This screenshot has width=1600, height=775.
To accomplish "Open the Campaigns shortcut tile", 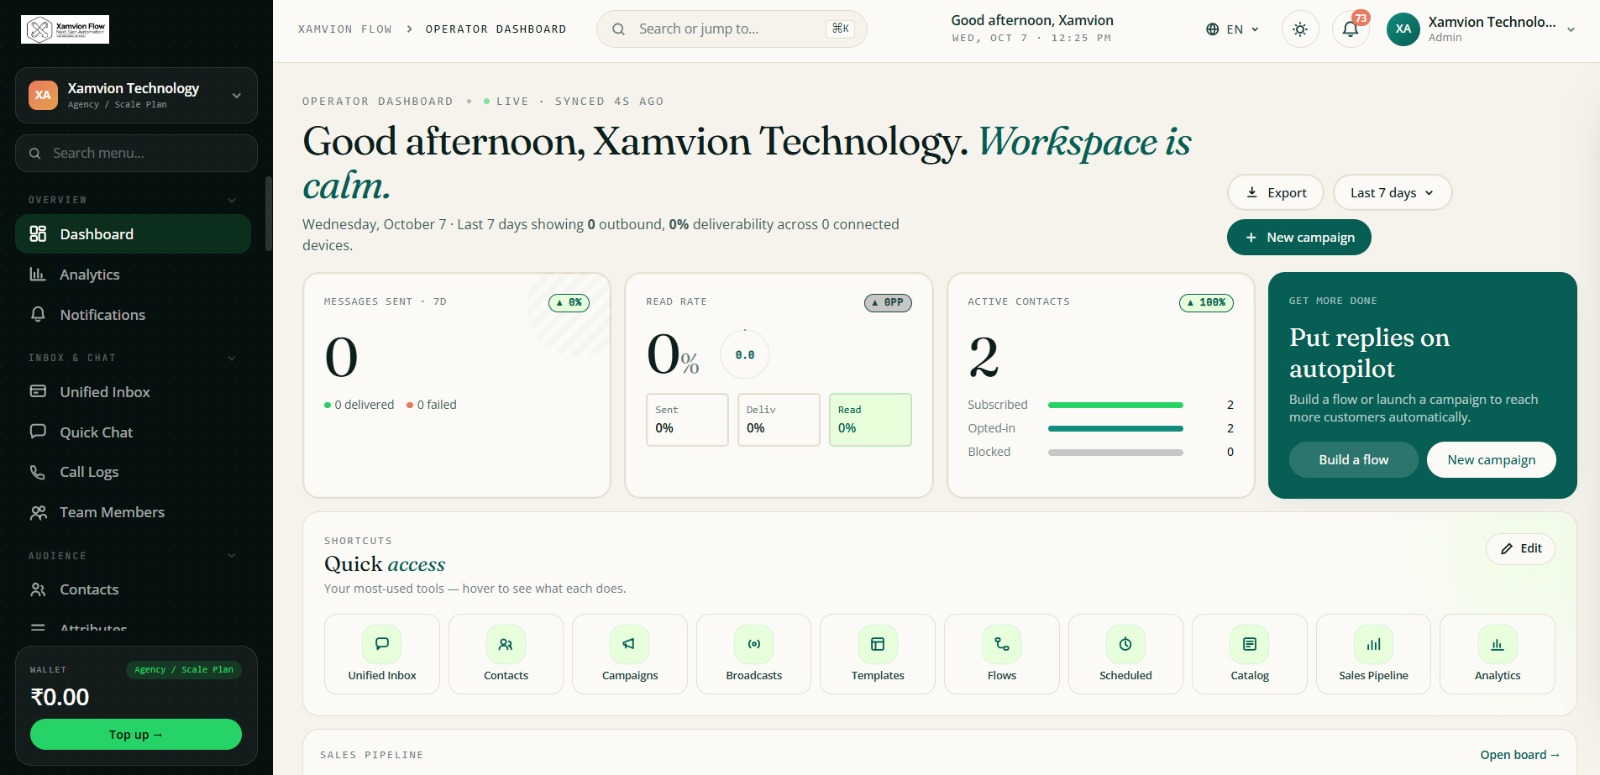I will pos(630,654).
